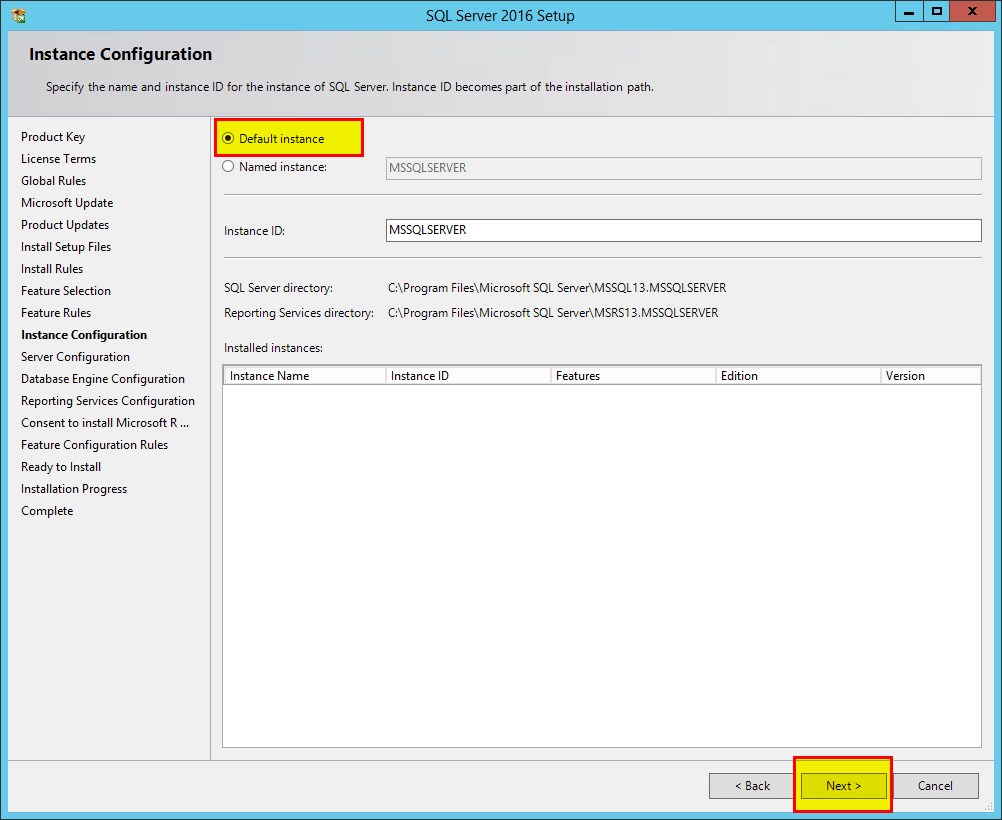Click the Back button

(x=751, y=785)
